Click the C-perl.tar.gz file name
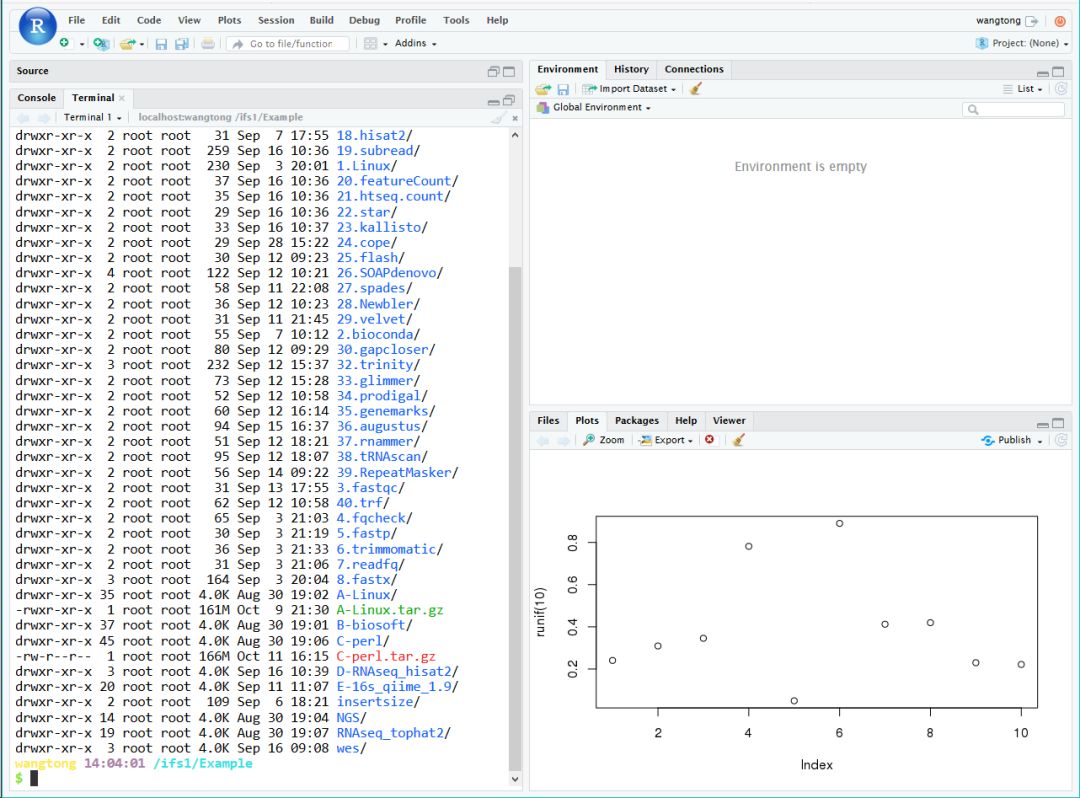 coord(386,656)
